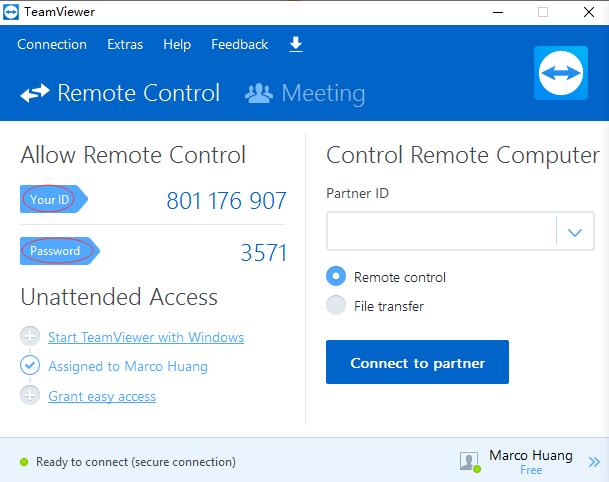Click the download update arrow icon
Screen dimensions: 609x482
pos(296,44)
